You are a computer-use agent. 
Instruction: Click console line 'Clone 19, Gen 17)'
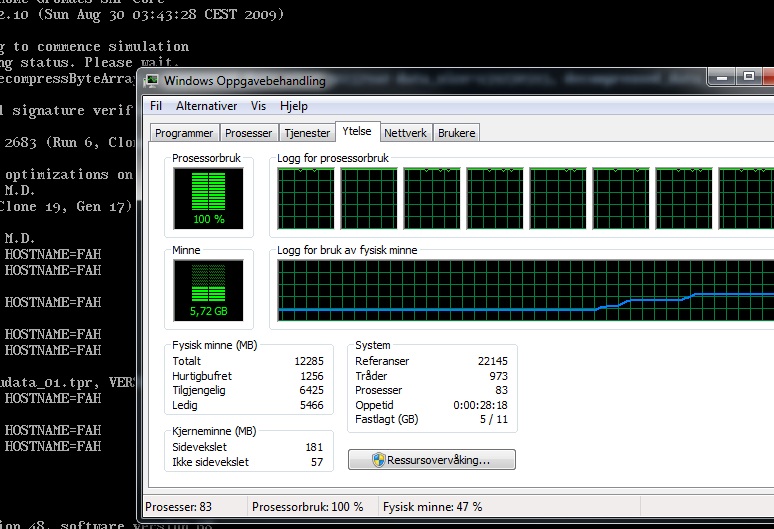coord(66,206)
